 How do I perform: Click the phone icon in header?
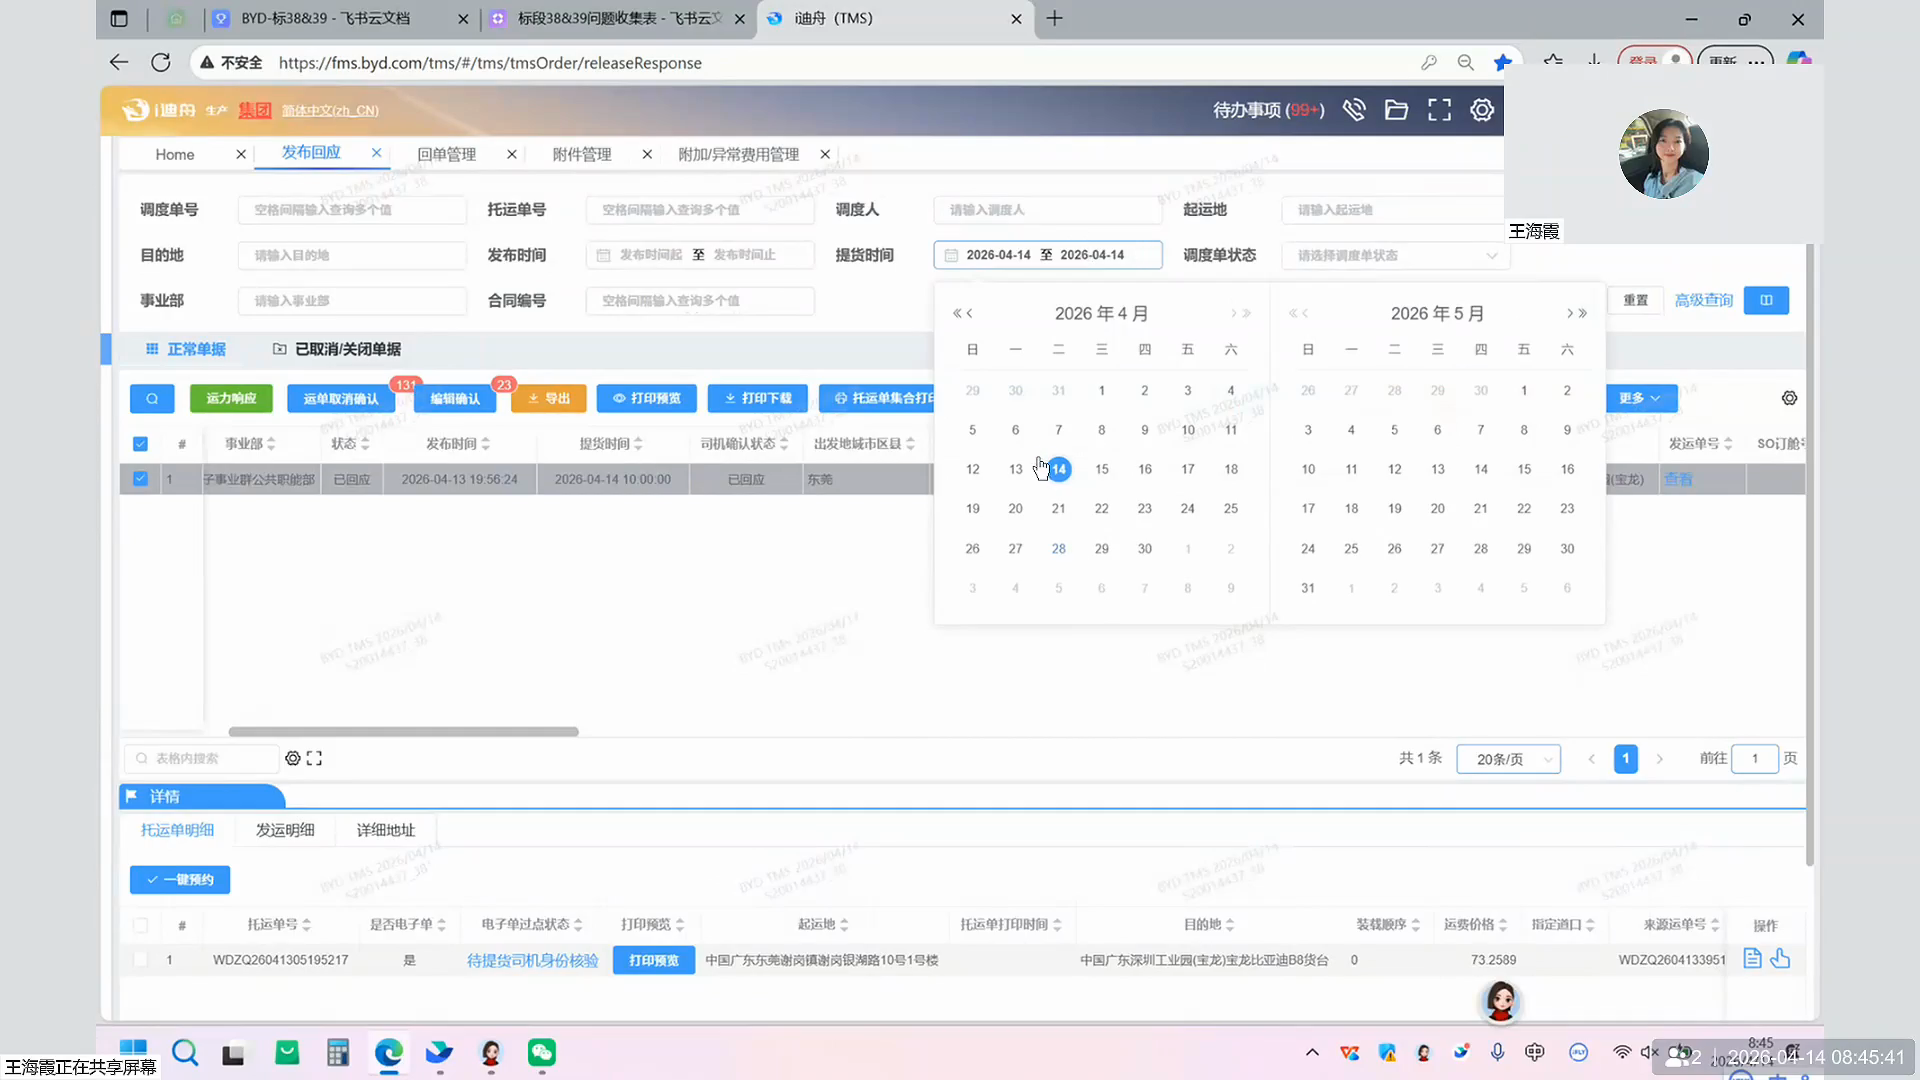coord(1354,110)
